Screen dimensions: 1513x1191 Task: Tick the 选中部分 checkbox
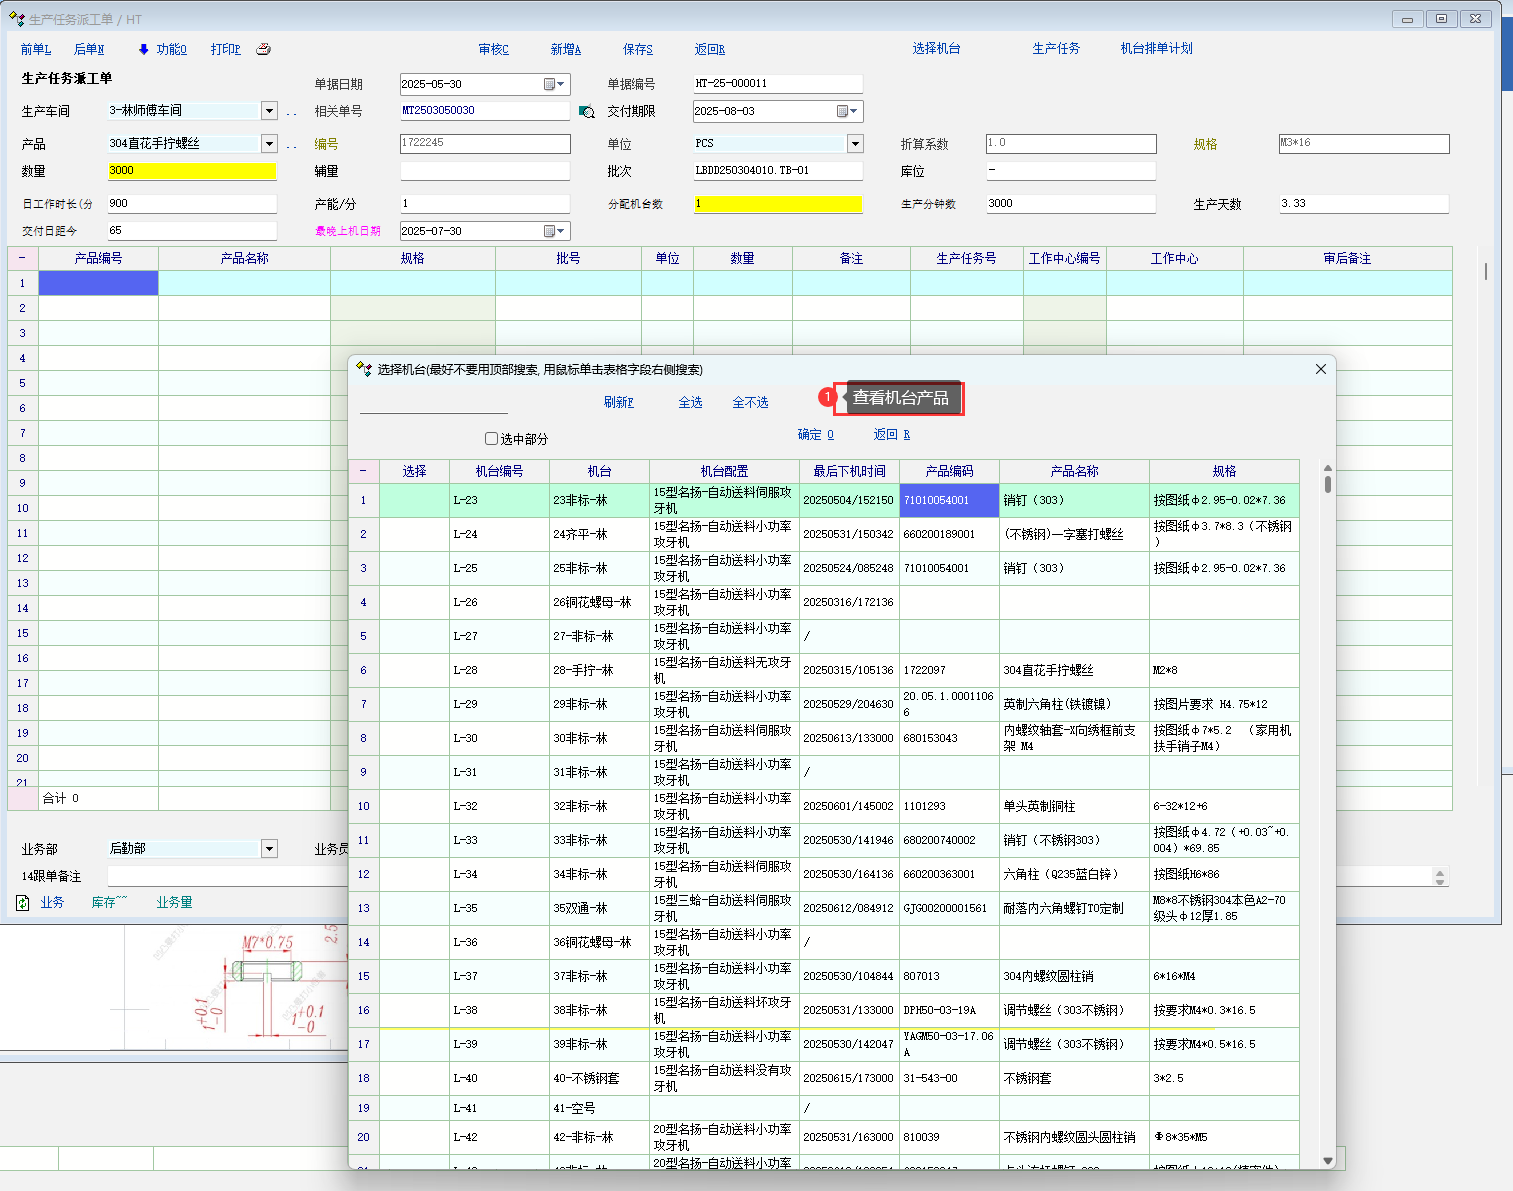491,438
